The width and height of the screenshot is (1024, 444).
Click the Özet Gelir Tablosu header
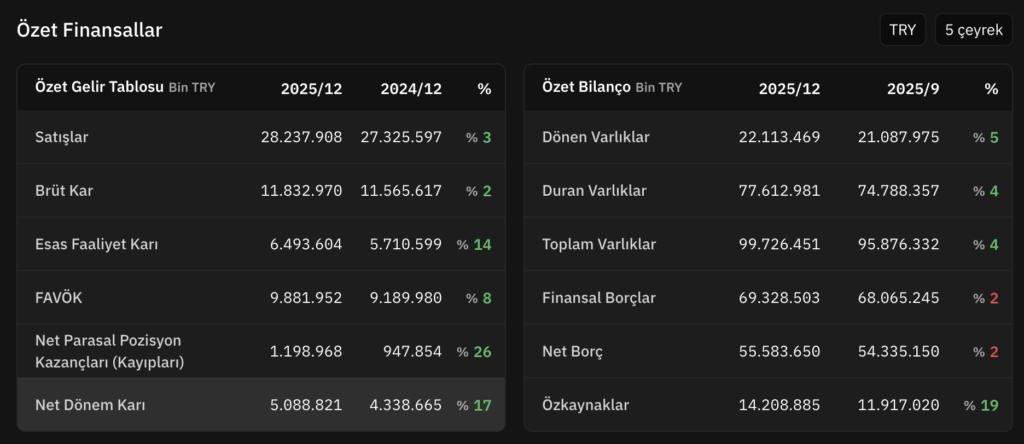tap(98, 87)
